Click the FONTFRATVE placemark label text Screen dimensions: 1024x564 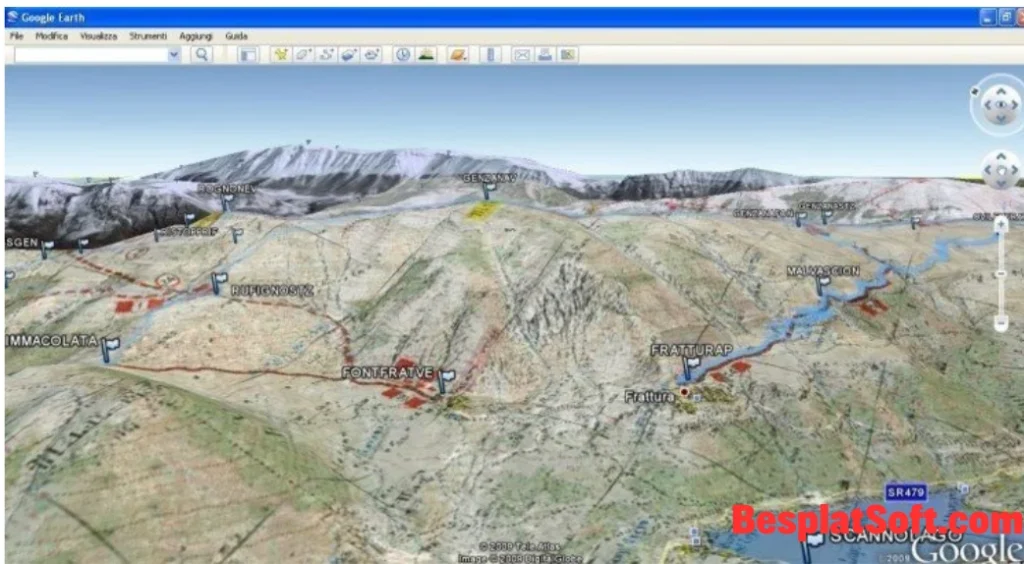(388, 373)
